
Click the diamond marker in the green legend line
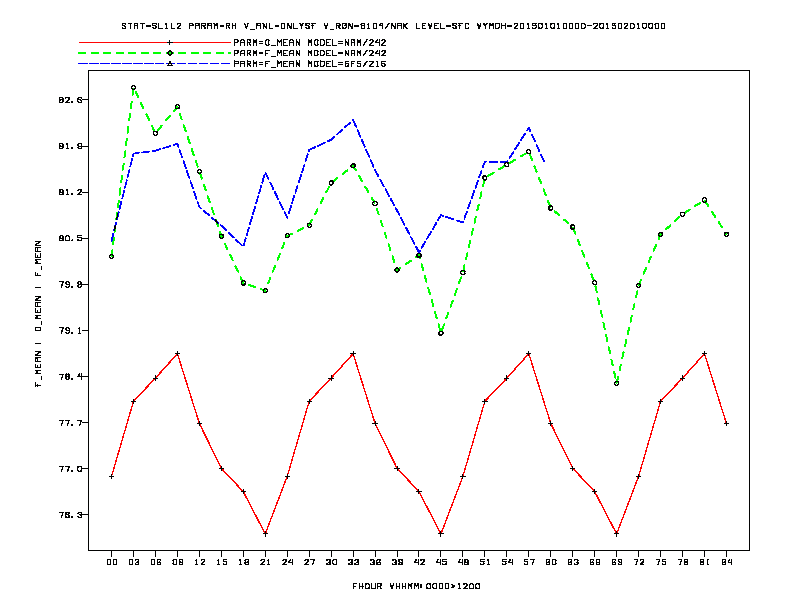170,53
